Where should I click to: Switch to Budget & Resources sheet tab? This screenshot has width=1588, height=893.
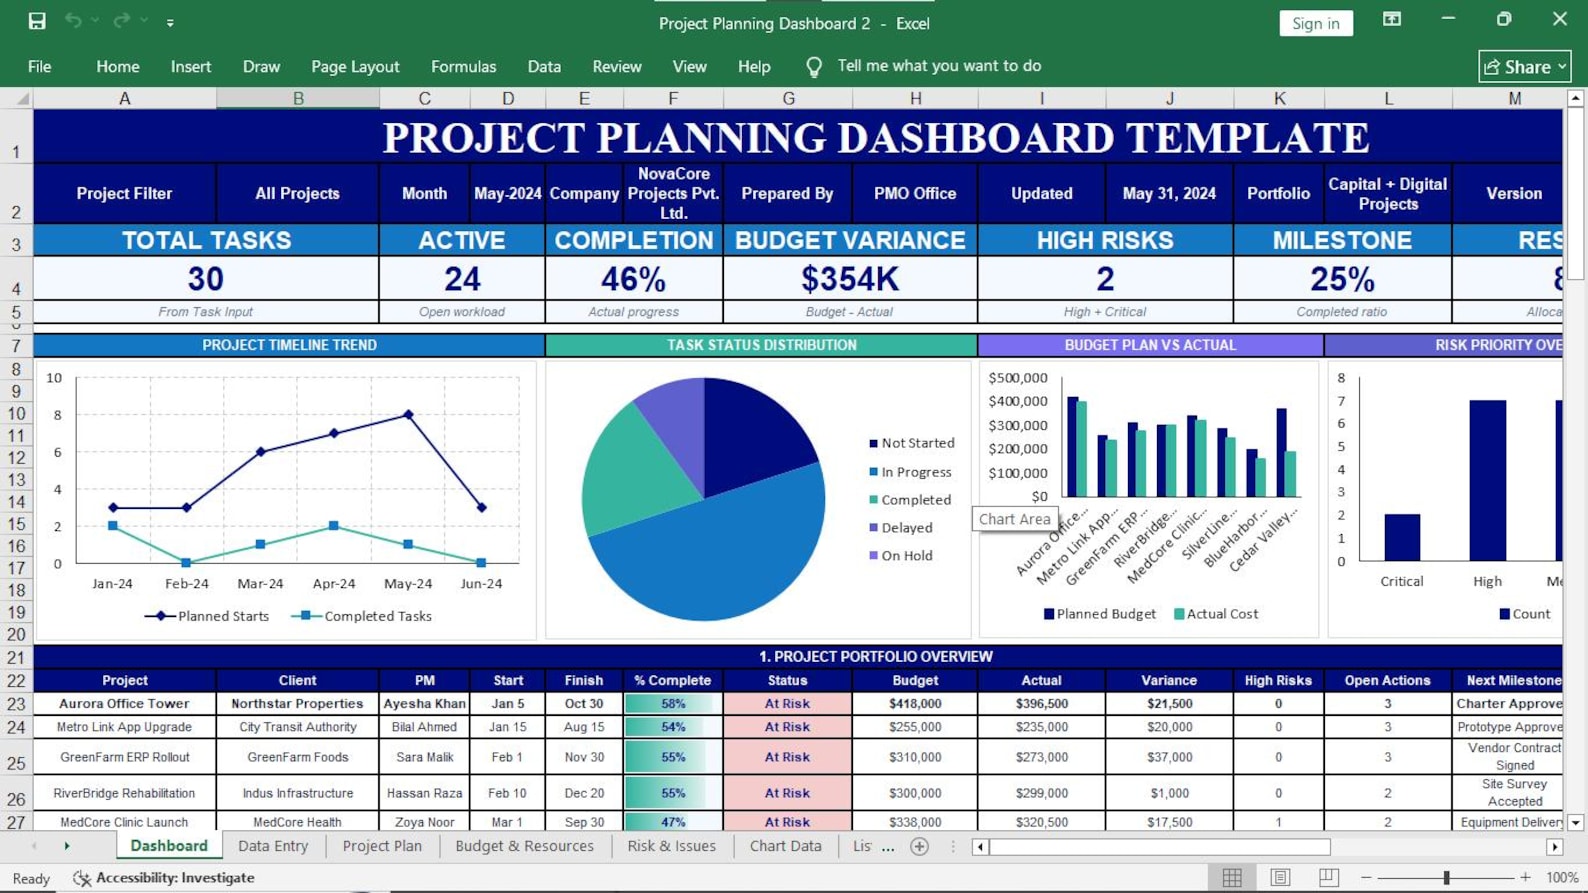pos(524,846)
